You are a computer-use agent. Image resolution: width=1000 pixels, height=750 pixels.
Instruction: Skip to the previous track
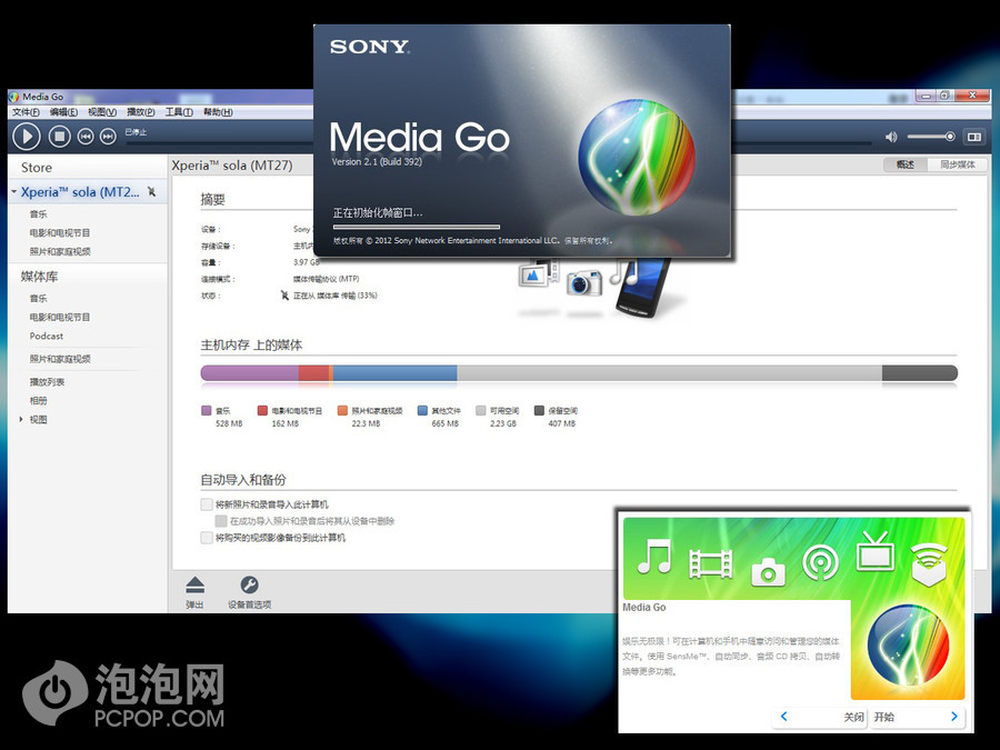[x=85, y=136]
